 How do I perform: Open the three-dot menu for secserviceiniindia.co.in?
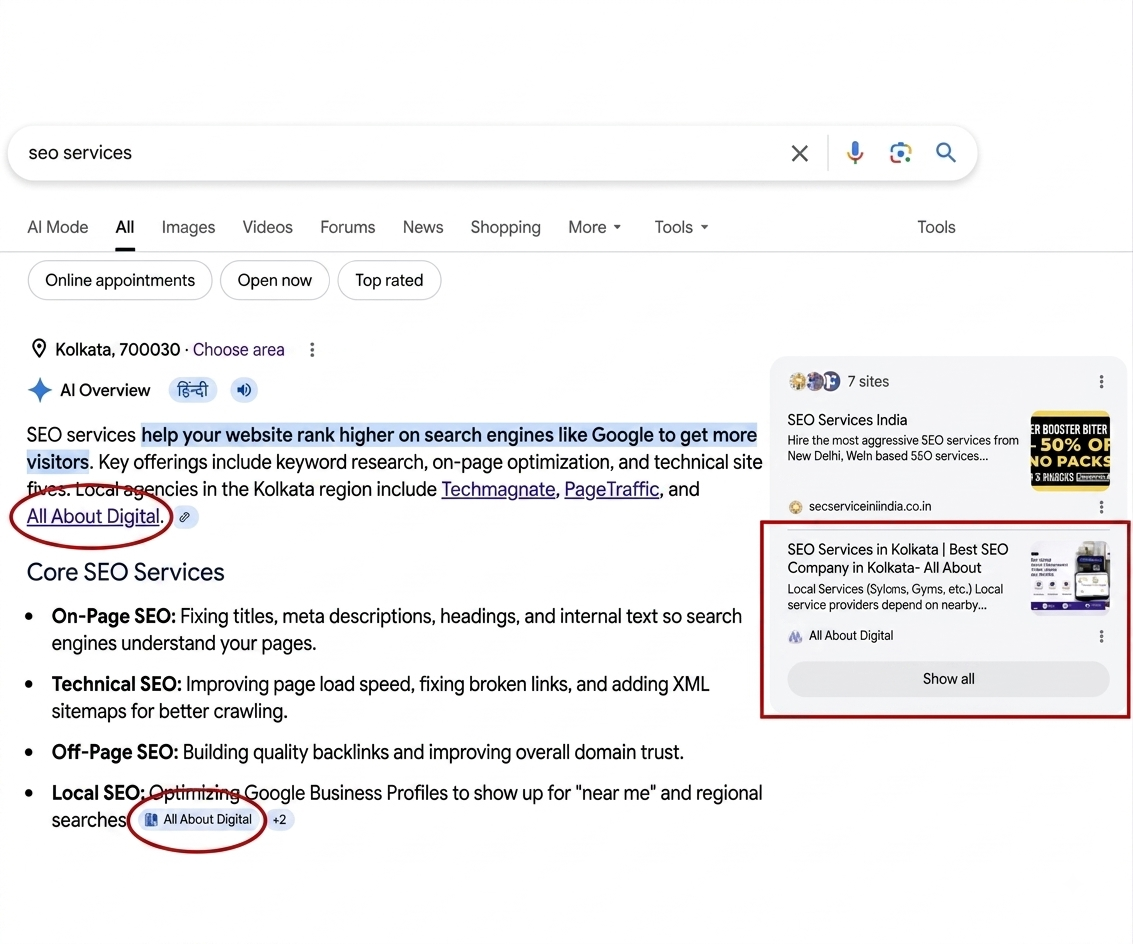[x=1101, y=507]
